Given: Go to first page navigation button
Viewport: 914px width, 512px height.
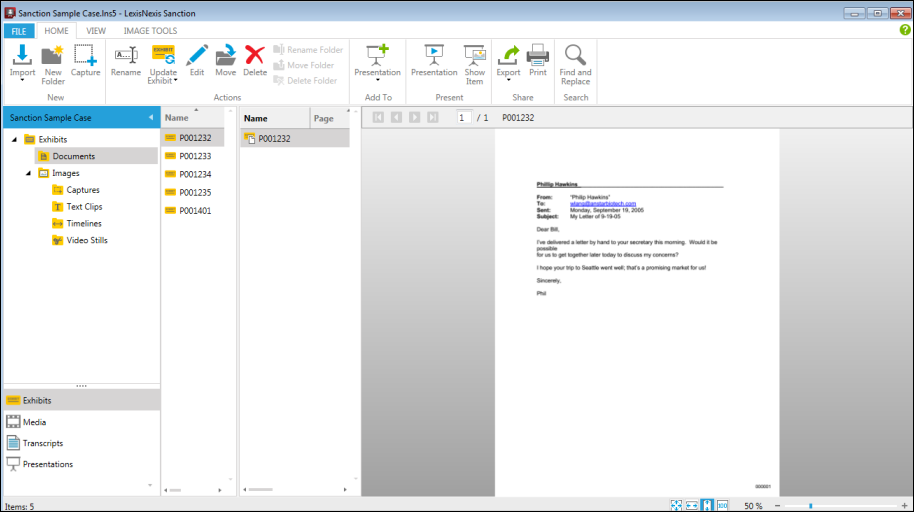Looking at the screenshot, I should click(378, 117).
